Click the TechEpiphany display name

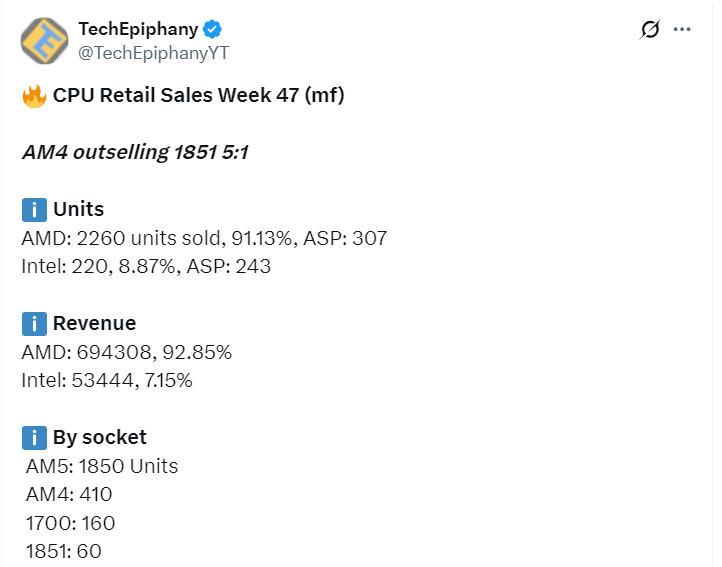tap(138, 29)
